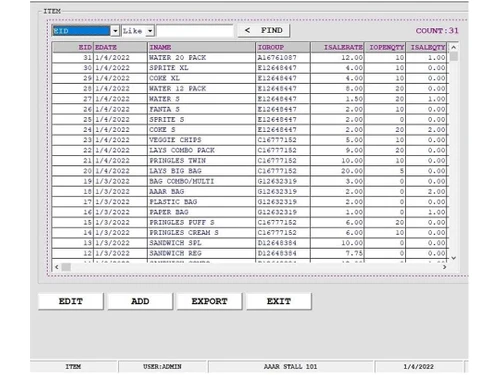Click sale rate 20.00 cell
500x375 pixels.
click(337, 171)
